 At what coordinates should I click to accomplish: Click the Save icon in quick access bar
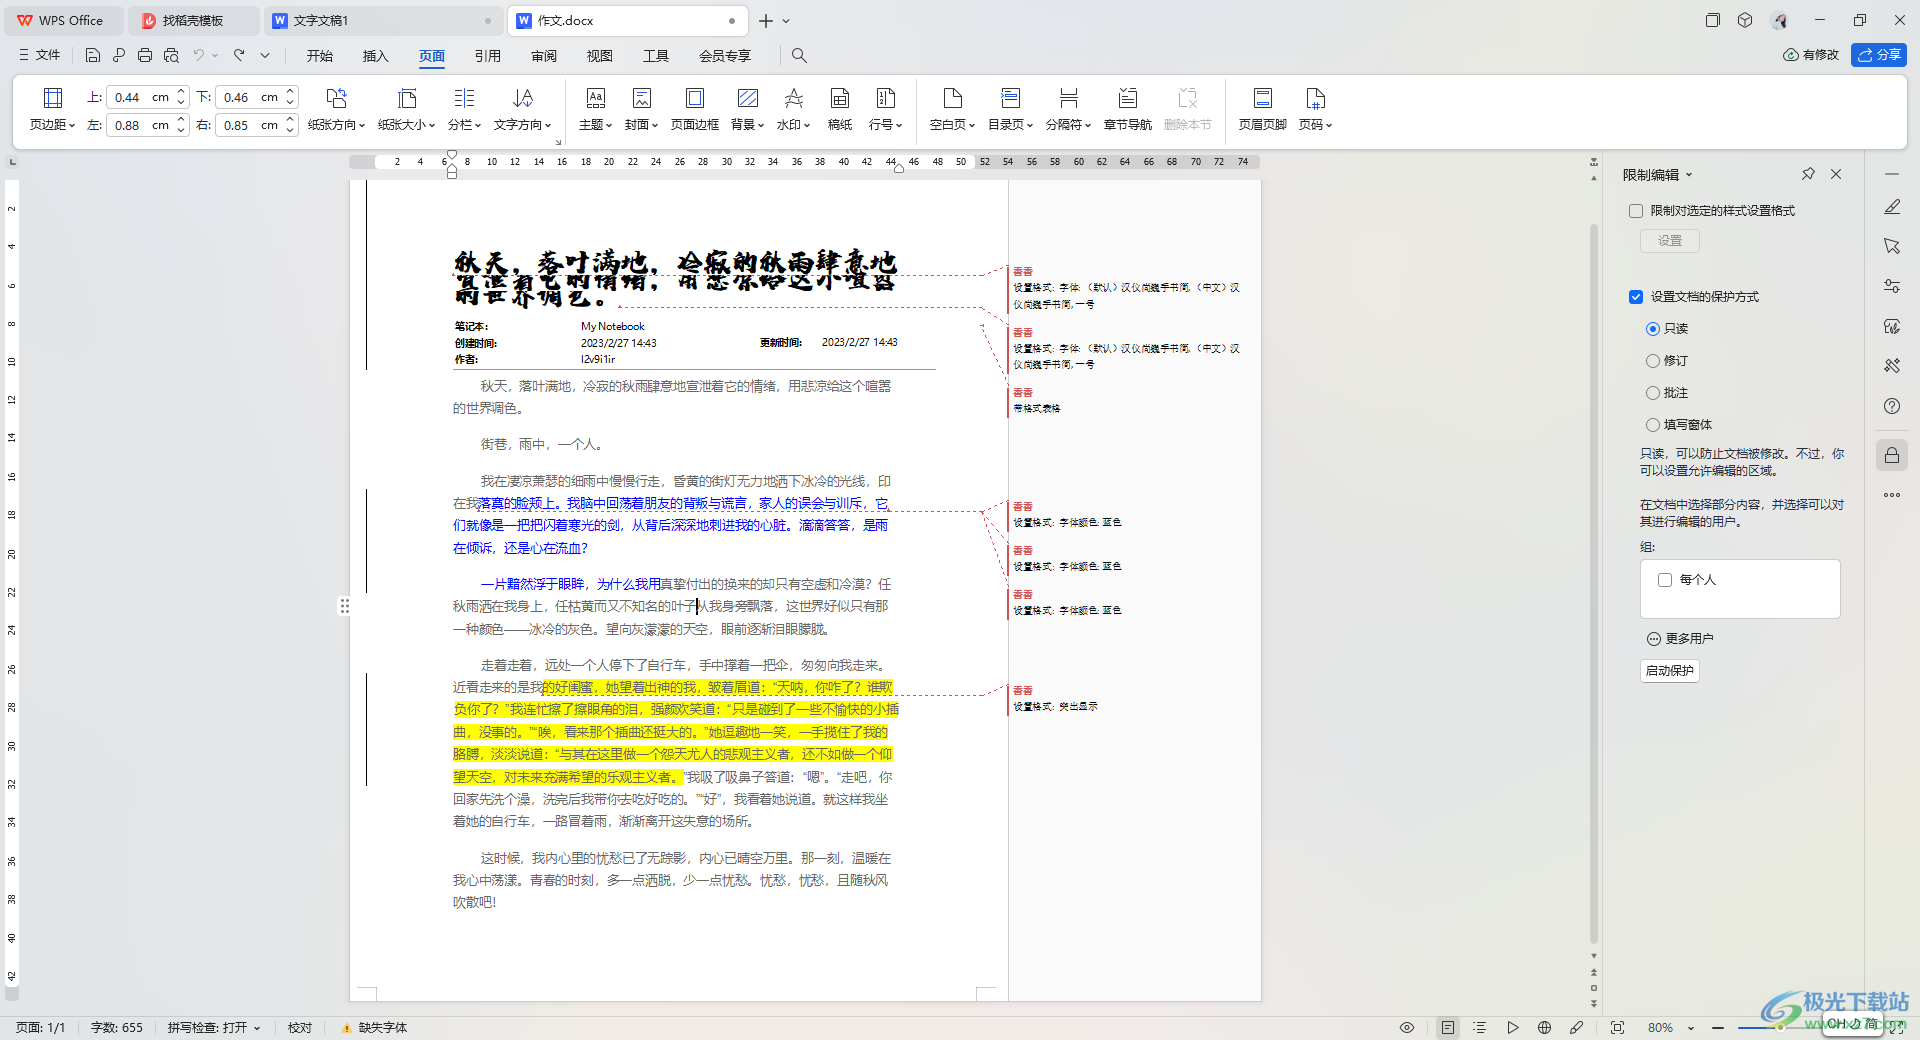[x=93, y=55]
